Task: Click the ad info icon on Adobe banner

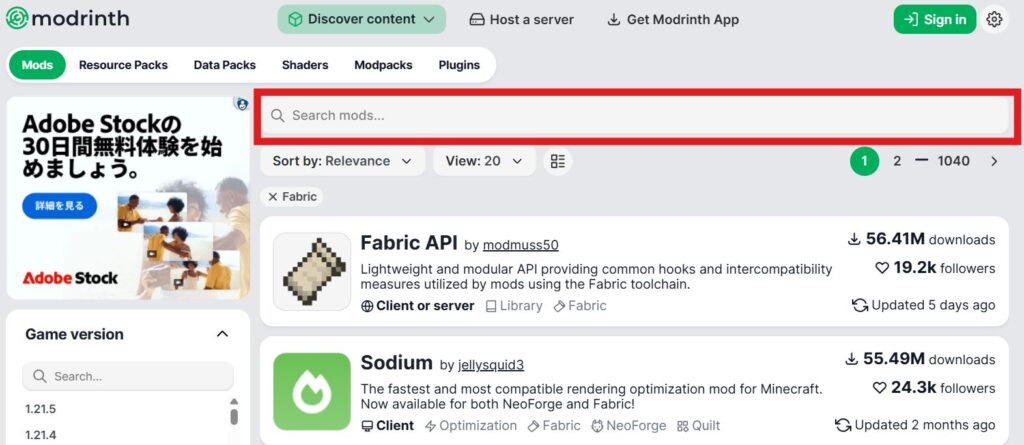Action: coord(242,104)
